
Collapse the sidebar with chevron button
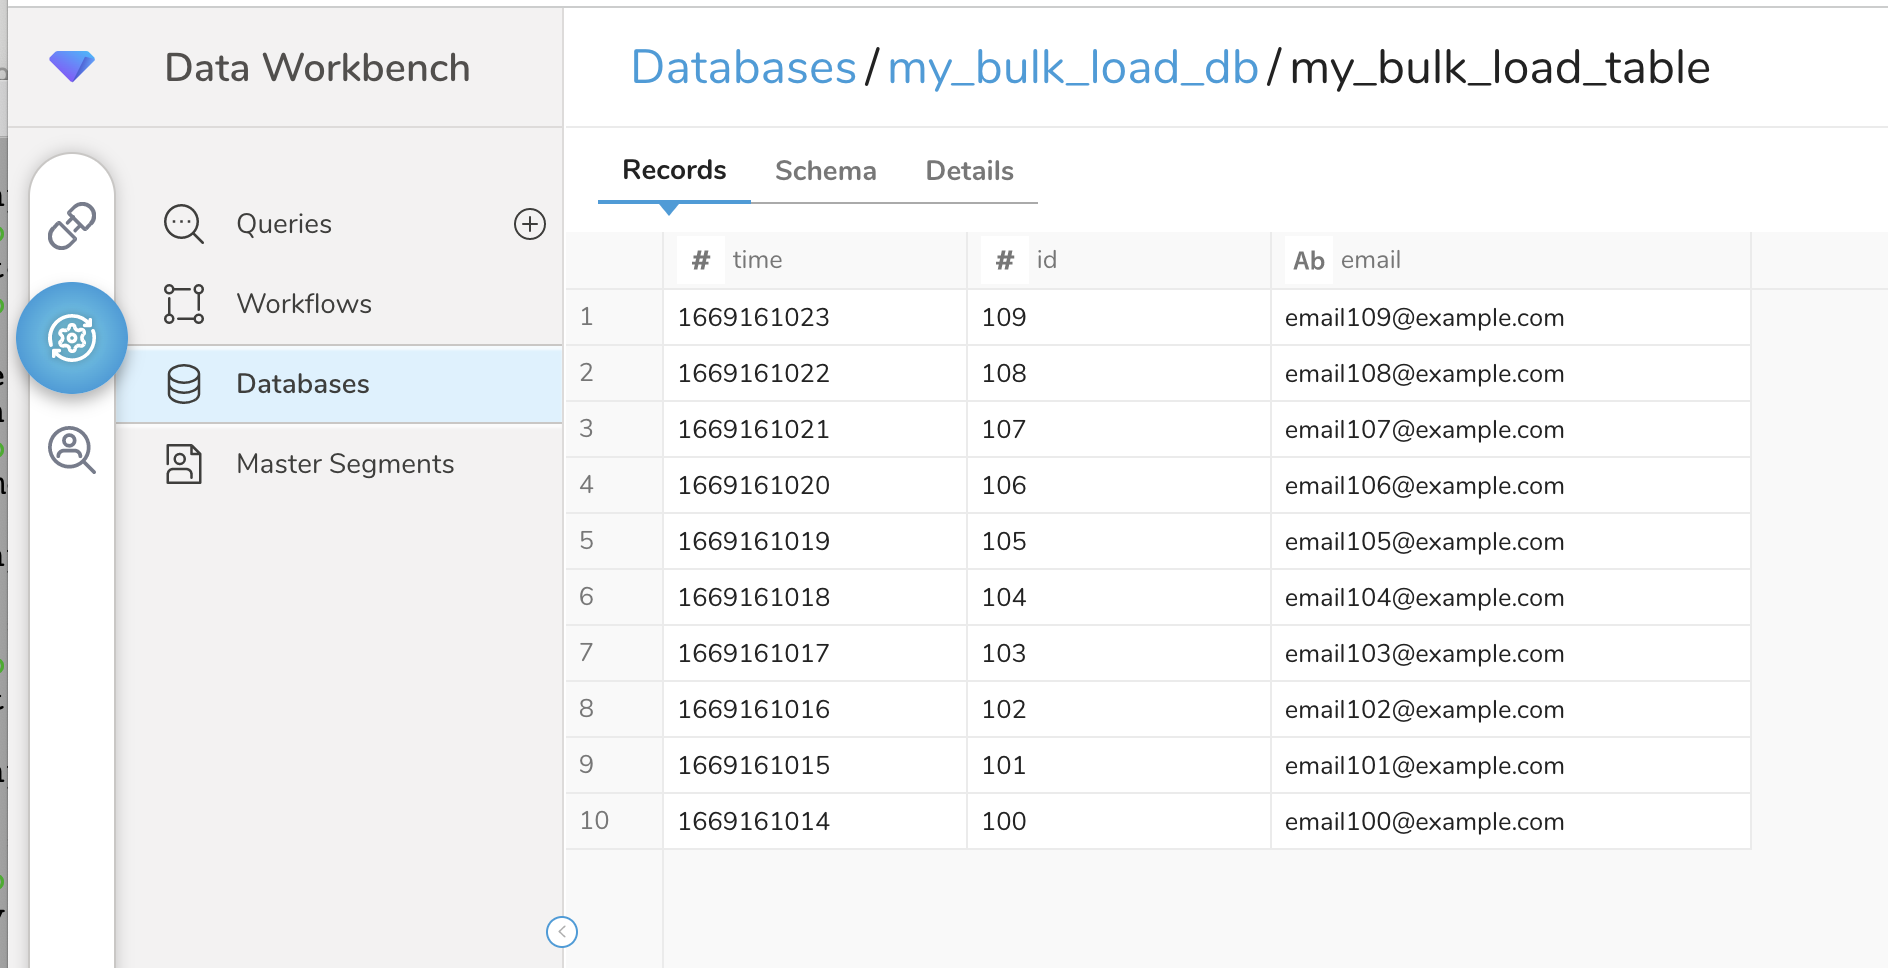click(x=562, y=932)
